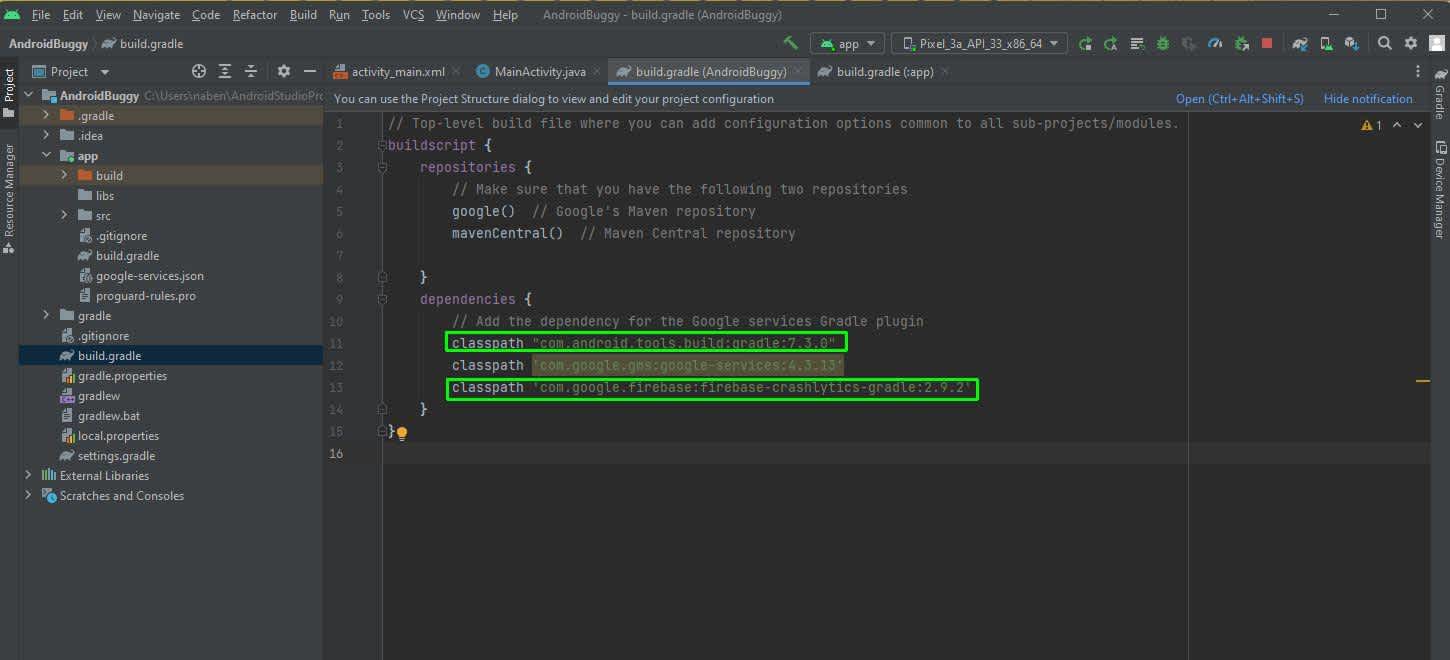Open the Refactor menu
Image resolution: width=1450 pixels, height=660 pixels.
(x=255, y=15)
